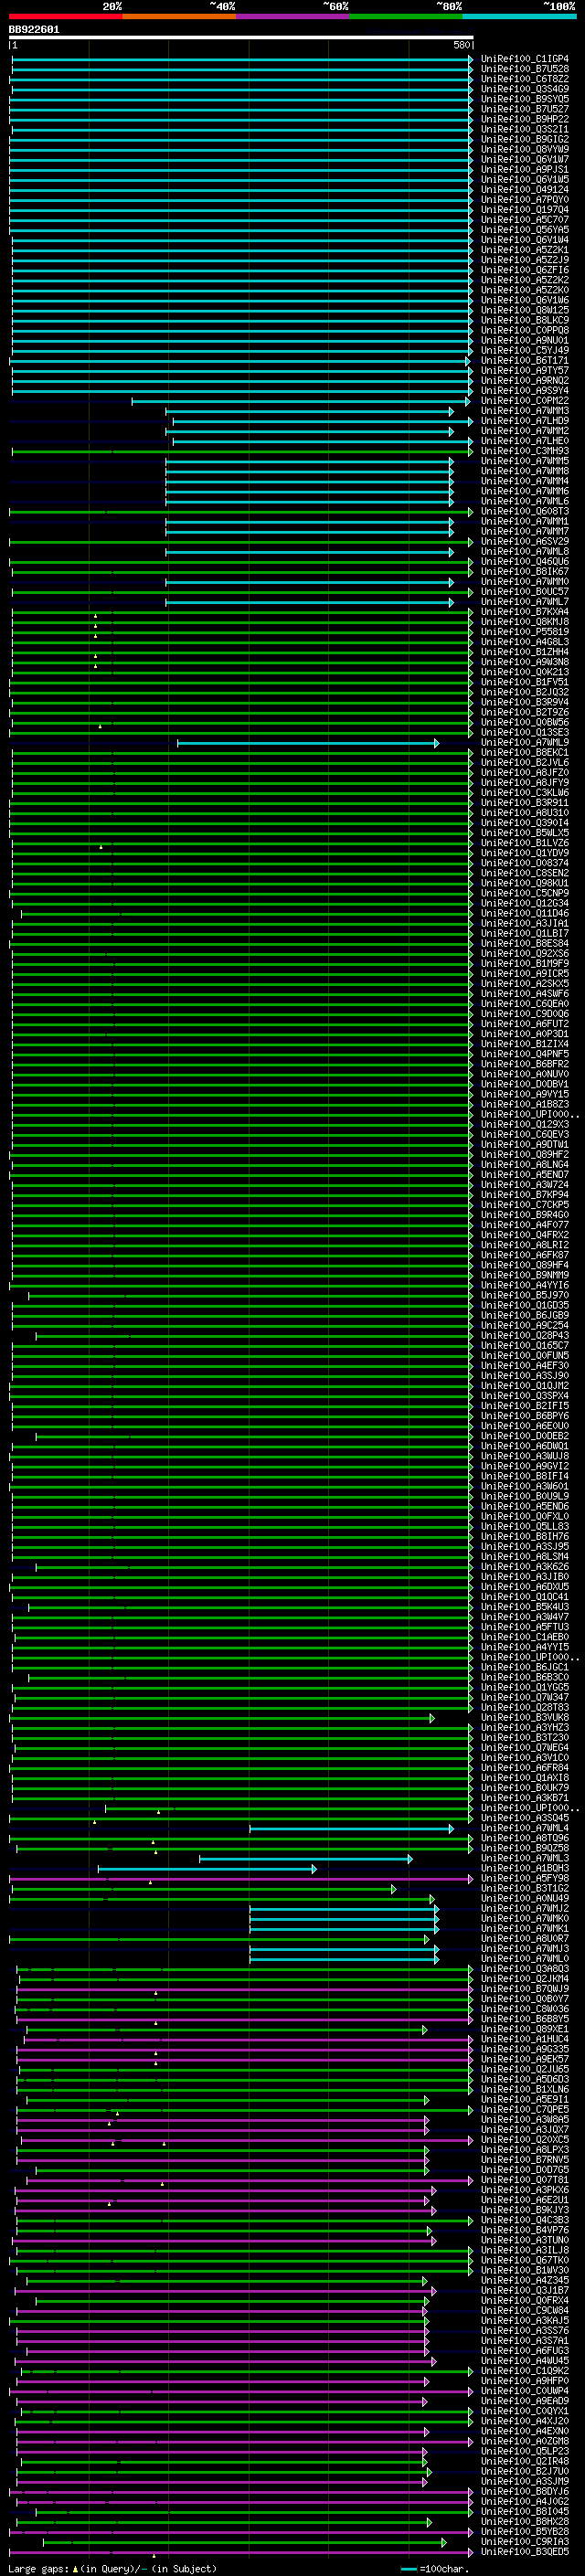Select label UniRef100_A8U0R7

[524, 1939]
